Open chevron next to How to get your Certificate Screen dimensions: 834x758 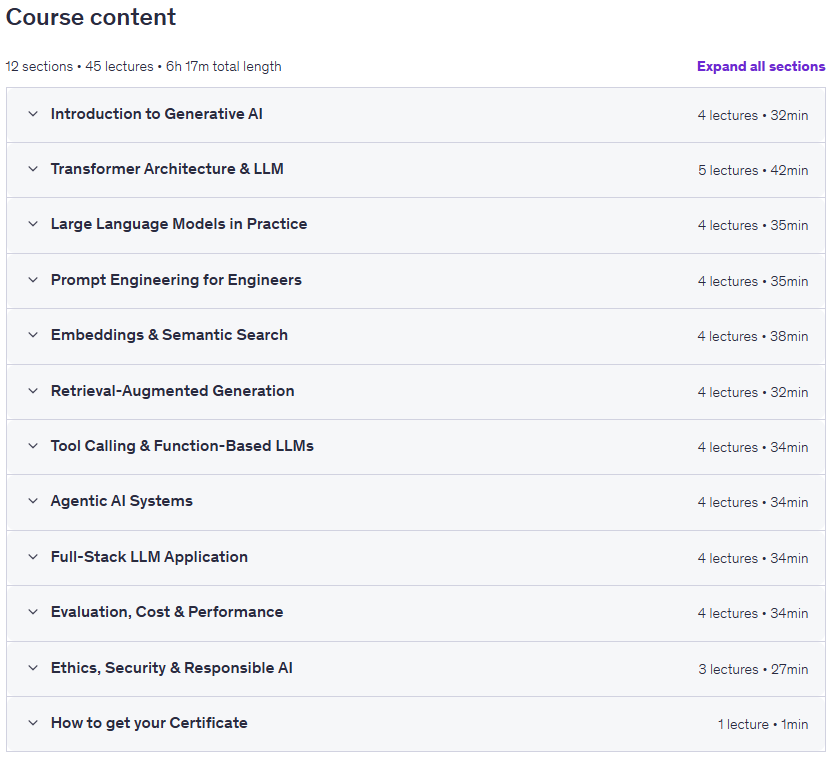(33, 723)
